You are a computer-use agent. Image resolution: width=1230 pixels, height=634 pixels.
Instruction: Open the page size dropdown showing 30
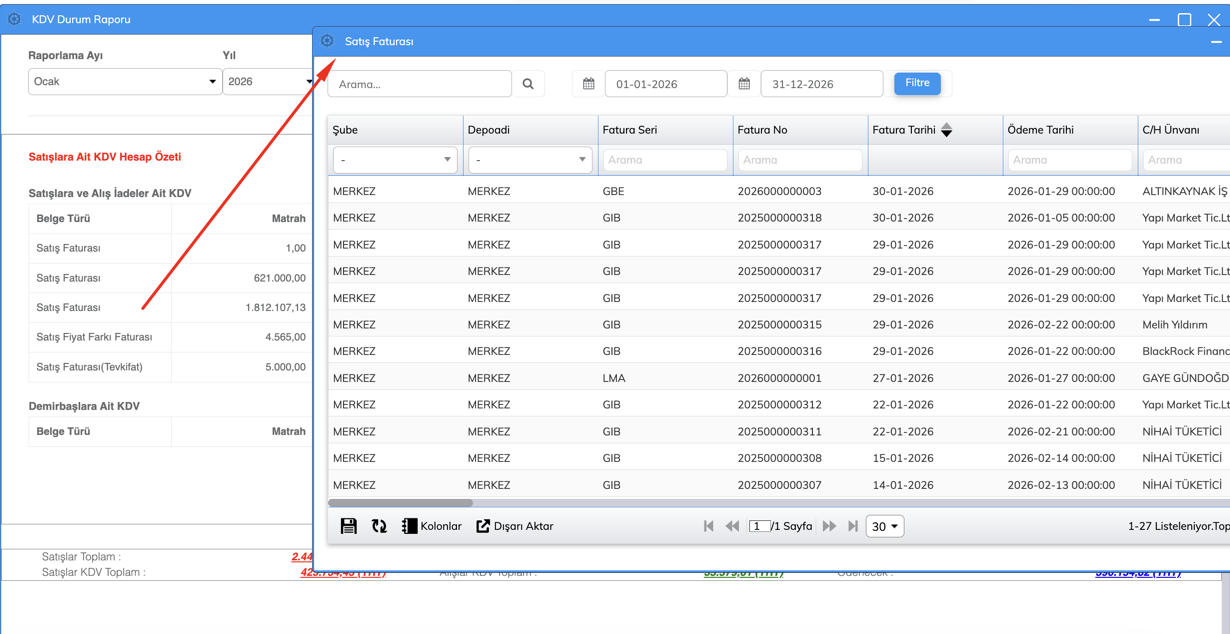pyautogui.click(x=884, y=526)
